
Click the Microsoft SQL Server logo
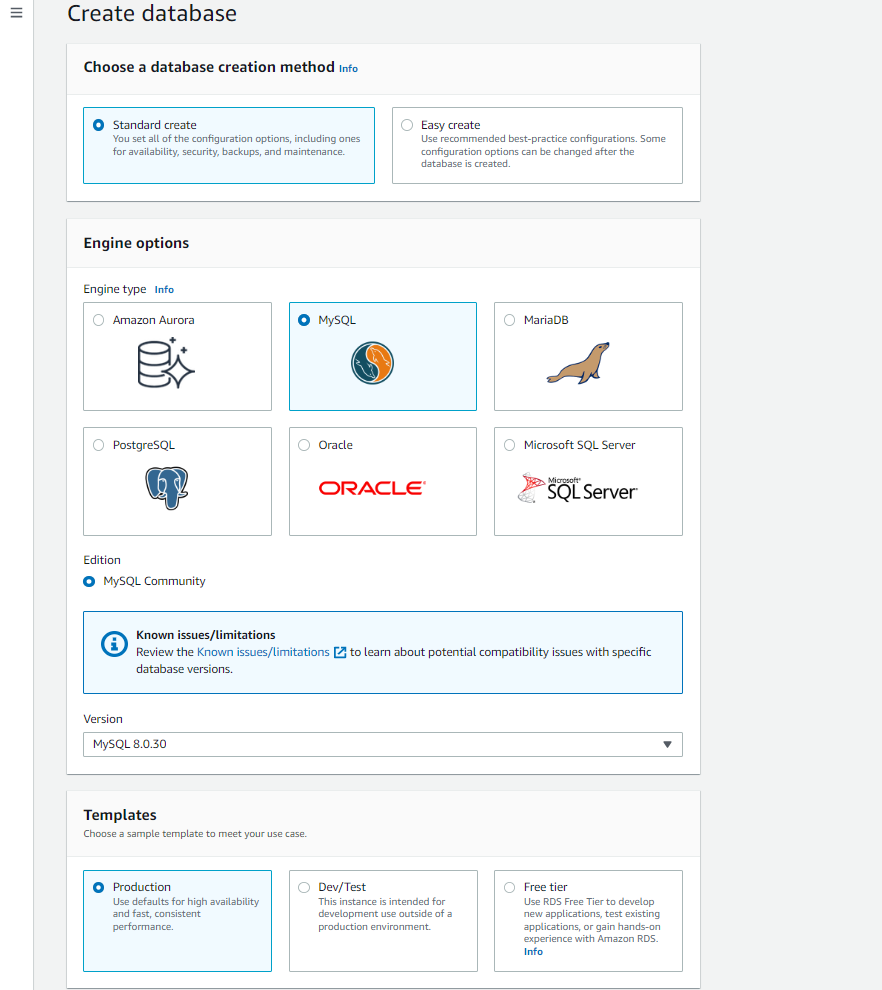click(x=578, y=488)
